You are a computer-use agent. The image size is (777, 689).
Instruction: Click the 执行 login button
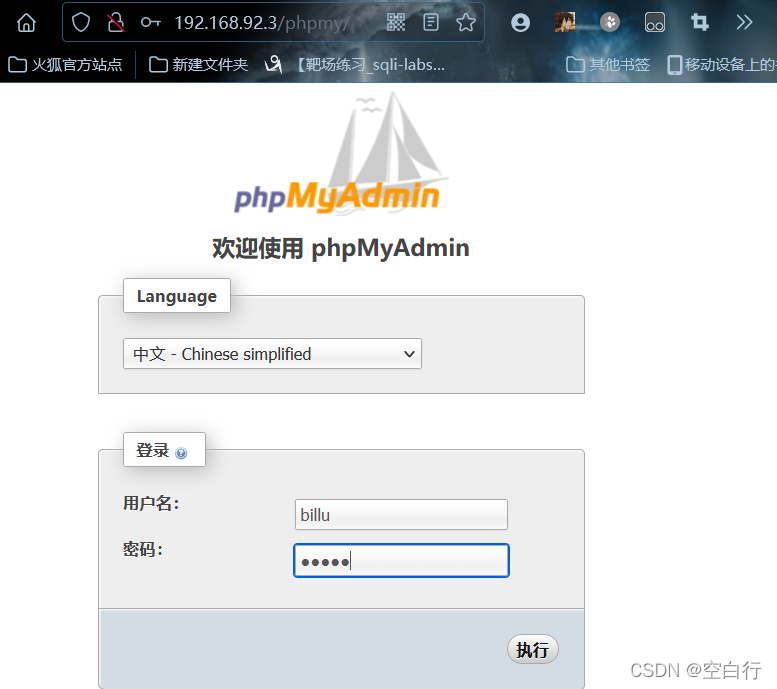tap(533, 649)
